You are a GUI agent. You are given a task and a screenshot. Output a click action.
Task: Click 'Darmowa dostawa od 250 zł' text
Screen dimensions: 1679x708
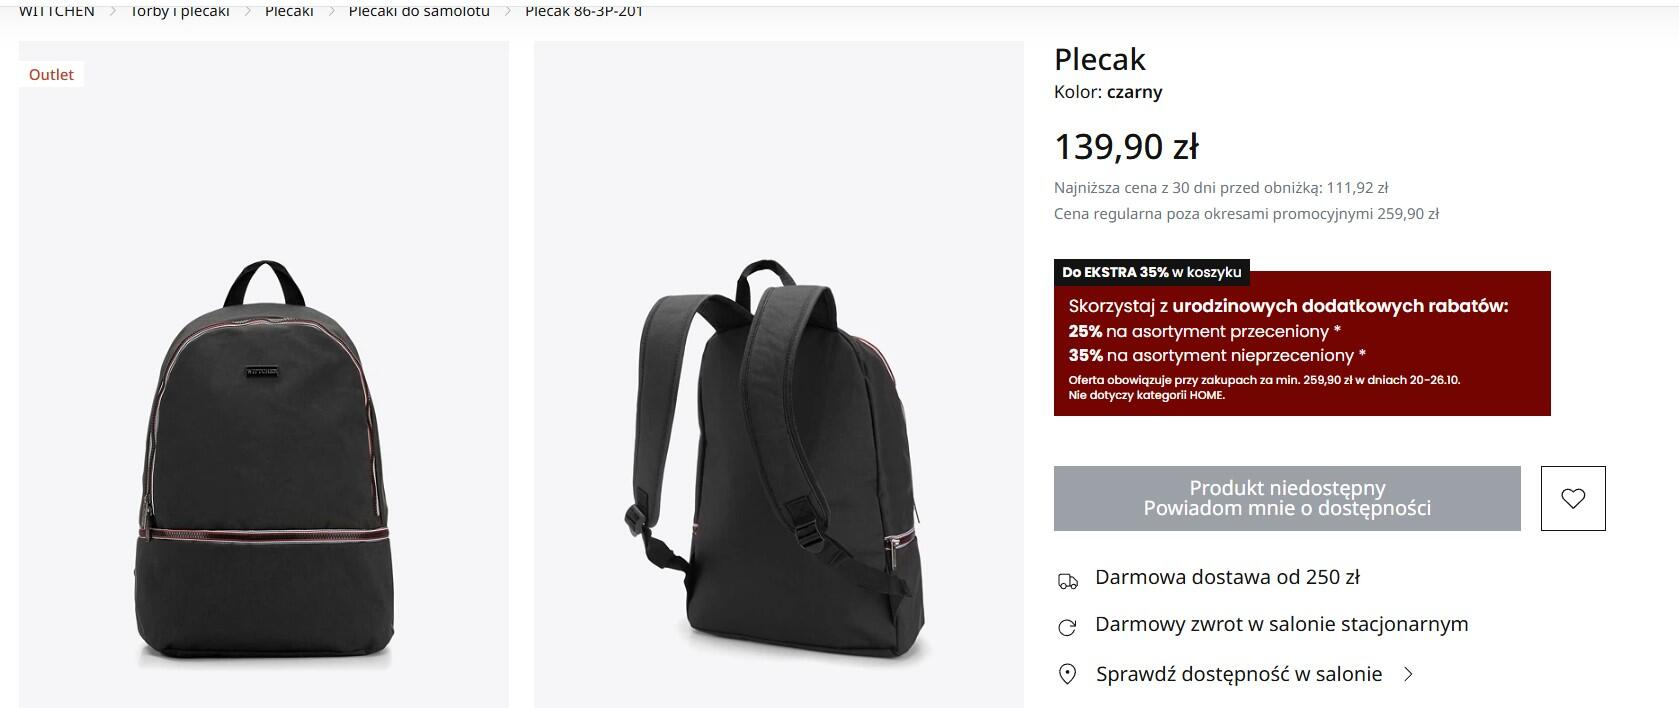(x=1227, y=577)
